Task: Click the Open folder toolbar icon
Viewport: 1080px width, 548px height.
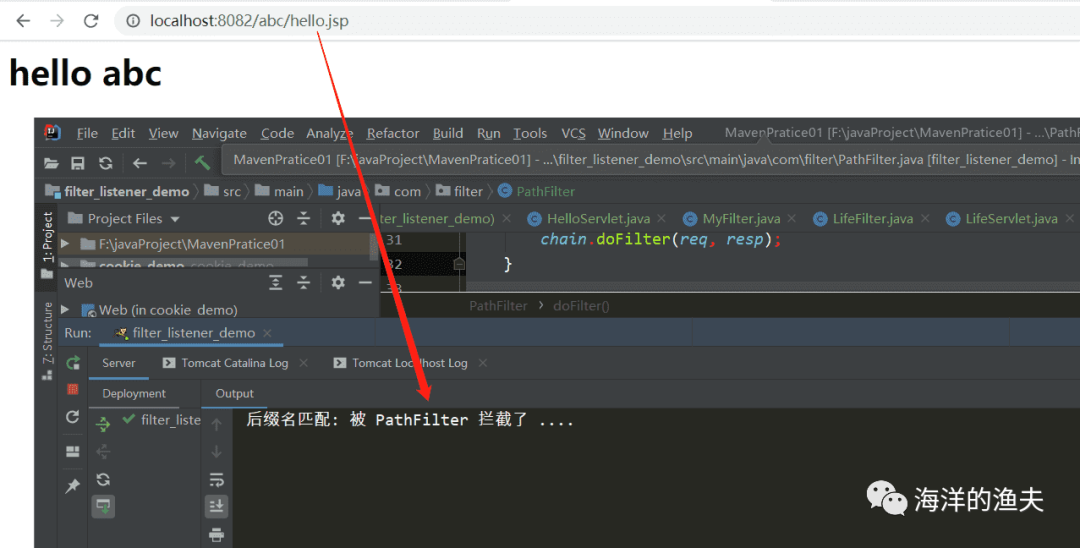Action: 52,163
